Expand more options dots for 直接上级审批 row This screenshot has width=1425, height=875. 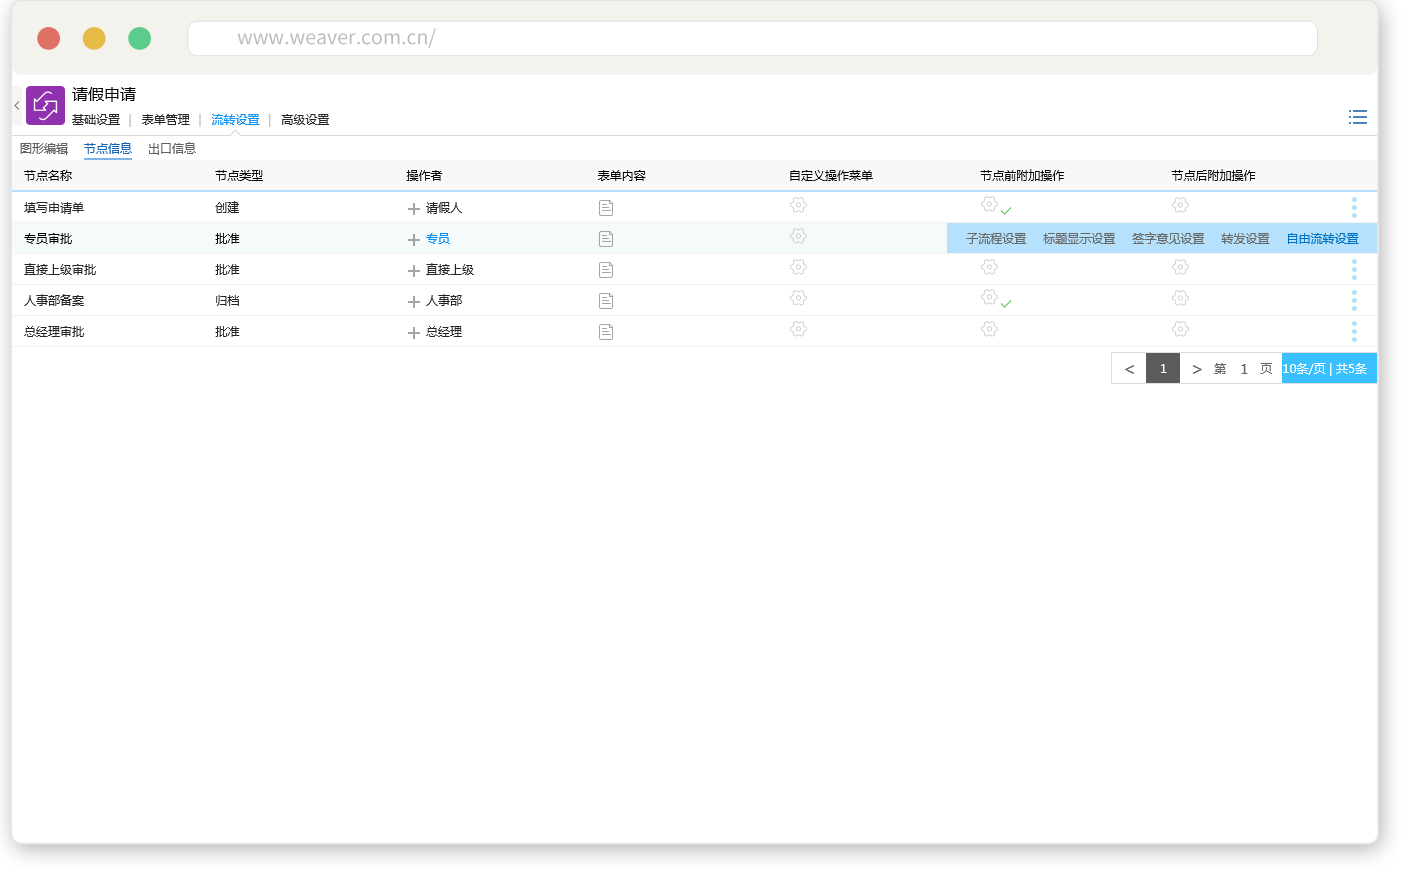(1354, 269)
